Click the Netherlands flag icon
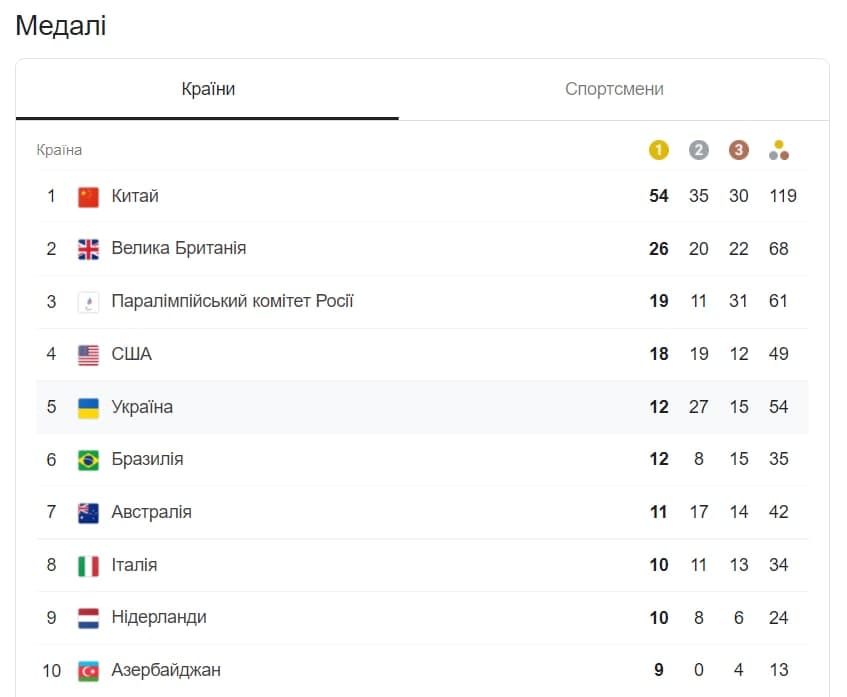 tap(89, 618)
